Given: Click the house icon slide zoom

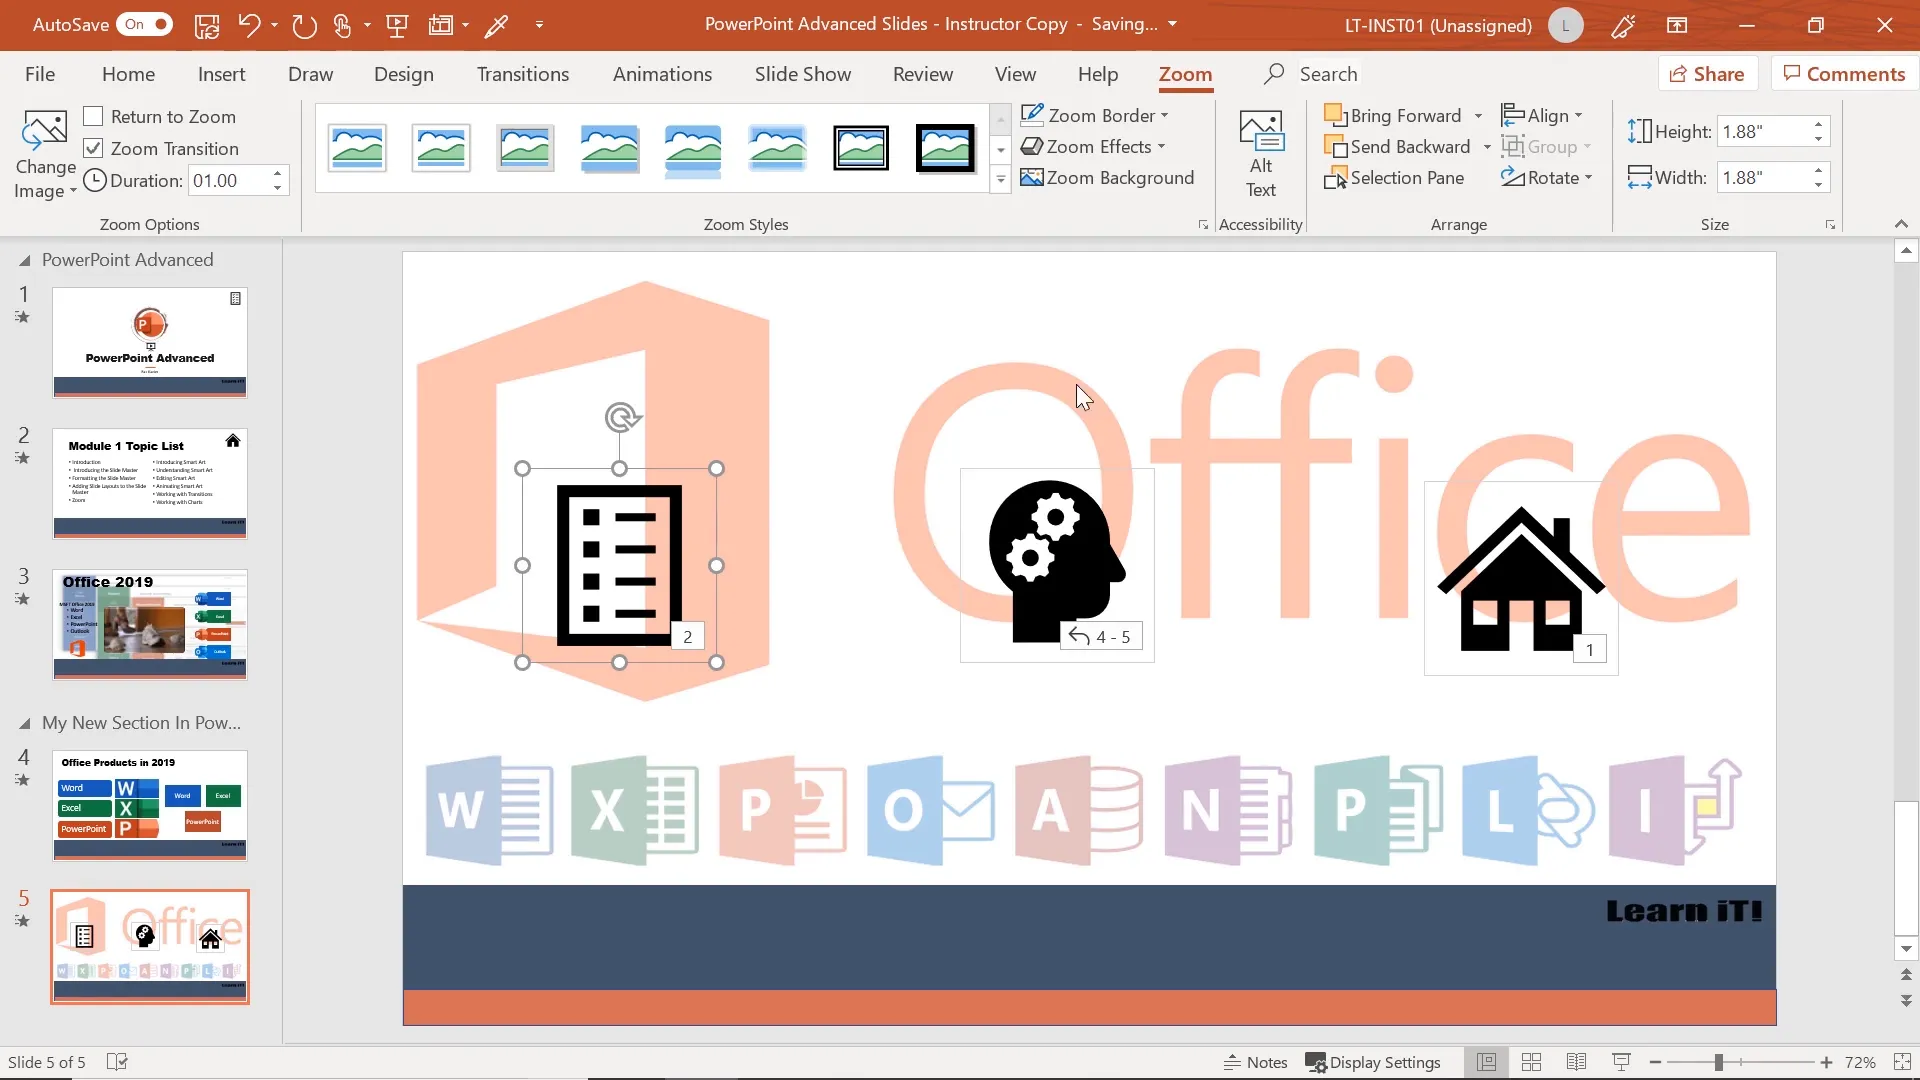Looking at the screenshot, I should point(1521,578).
